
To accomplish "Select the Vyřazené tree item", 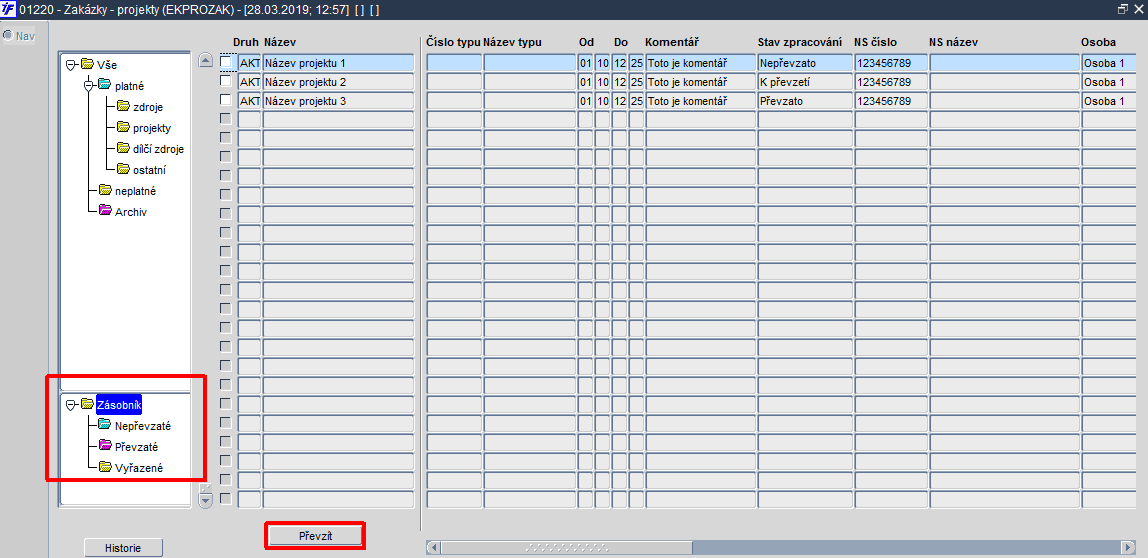I will [138, 467].
